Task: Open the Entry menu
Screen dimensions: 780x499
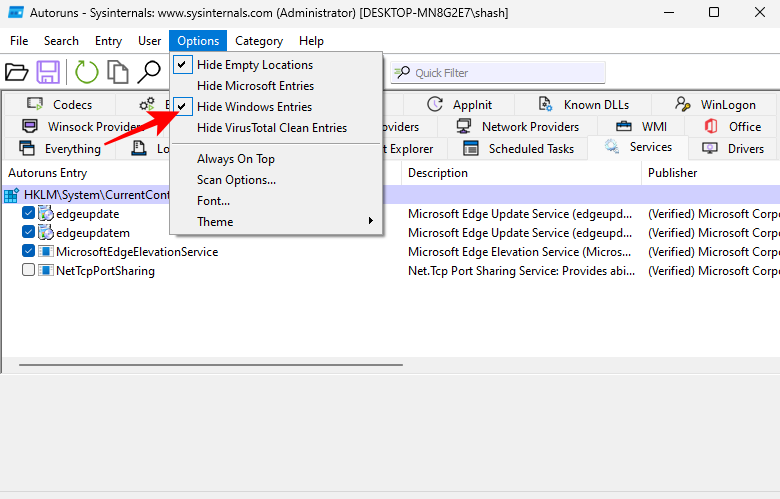Action: 108,41
